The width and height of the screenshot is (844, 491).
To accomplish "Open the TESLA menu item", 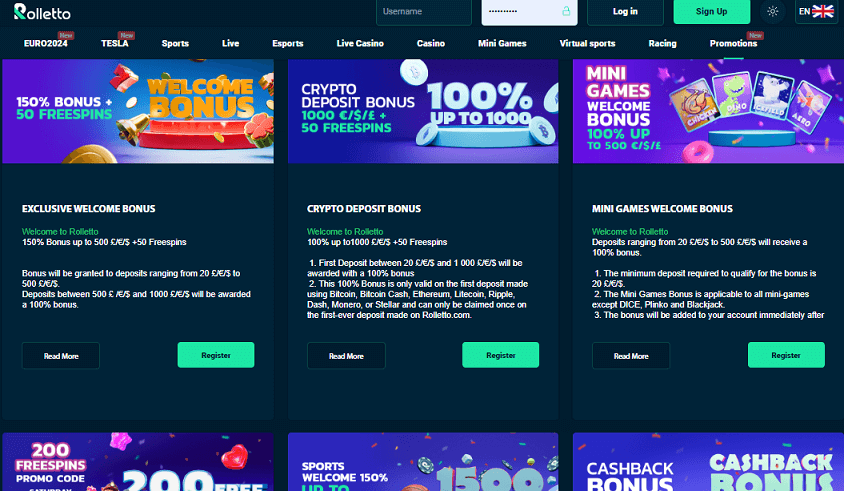I will [115, 44].
